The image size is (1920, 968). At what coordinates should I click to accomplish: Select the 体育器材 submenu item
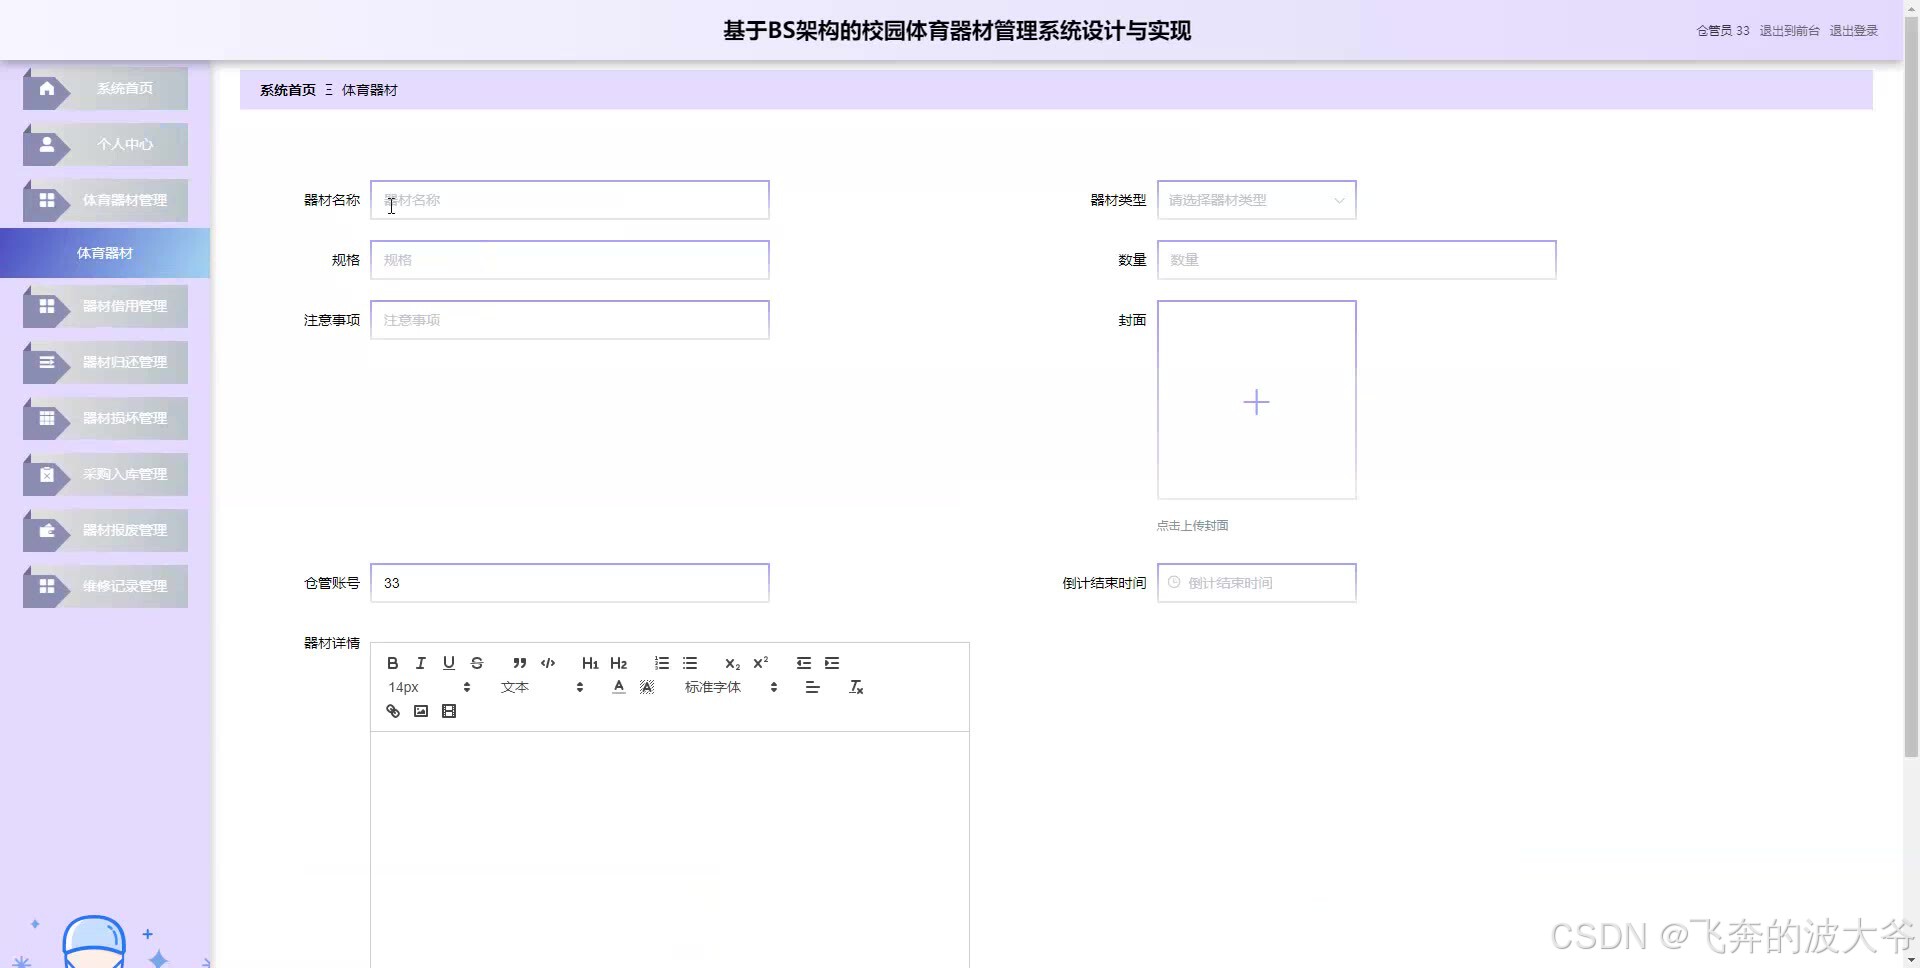coord(105,253)
